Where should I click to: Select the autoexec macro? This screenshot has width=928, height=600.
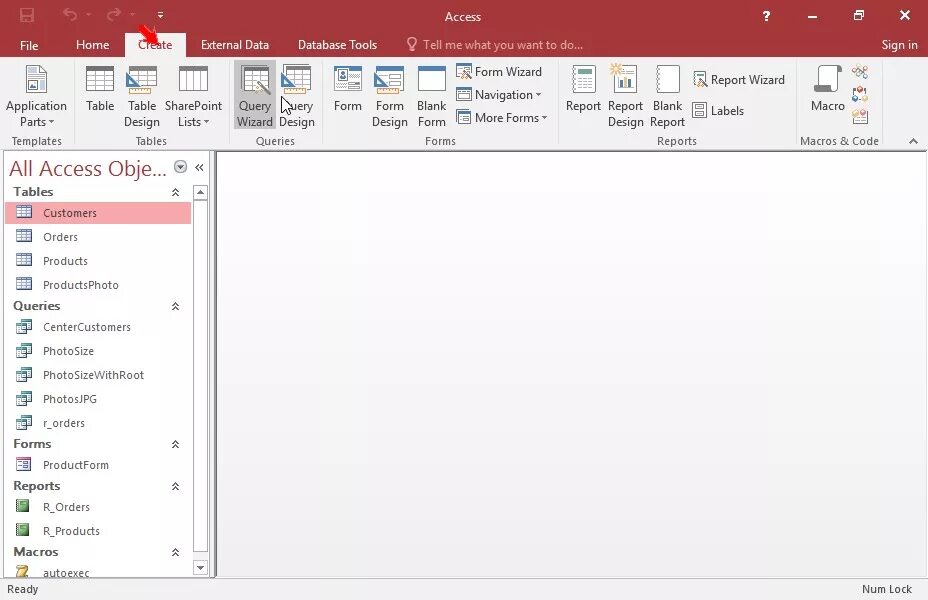[x=98, y=572]
